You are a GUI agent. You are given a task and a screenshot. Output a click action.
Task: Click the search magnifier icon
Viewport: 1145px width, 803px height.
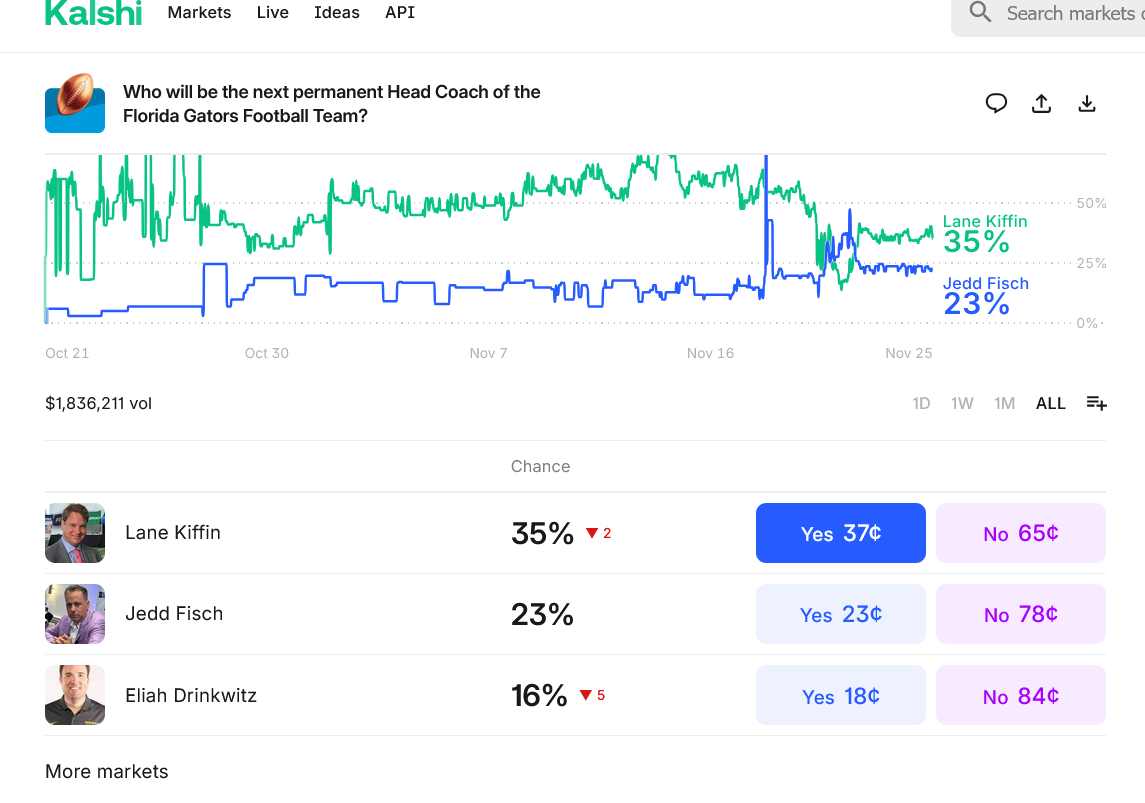[981, 13]
